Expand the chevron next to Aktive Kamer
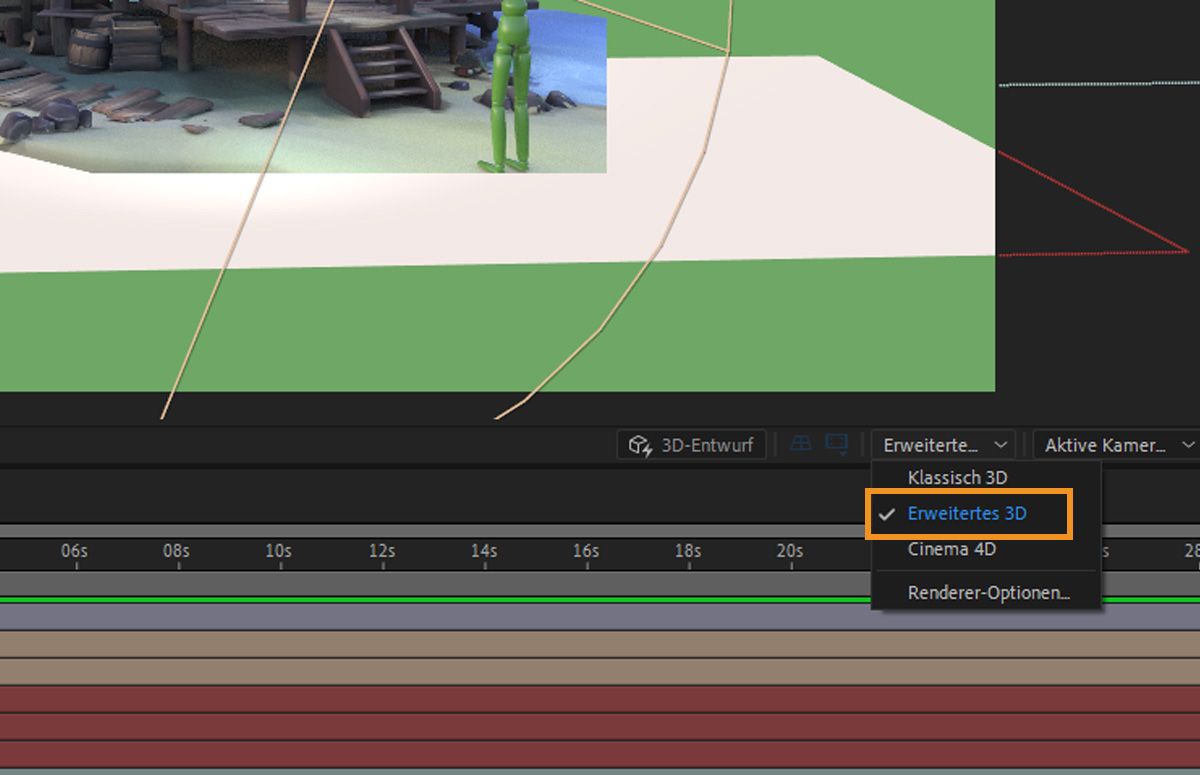 [x=1188, y=444]
